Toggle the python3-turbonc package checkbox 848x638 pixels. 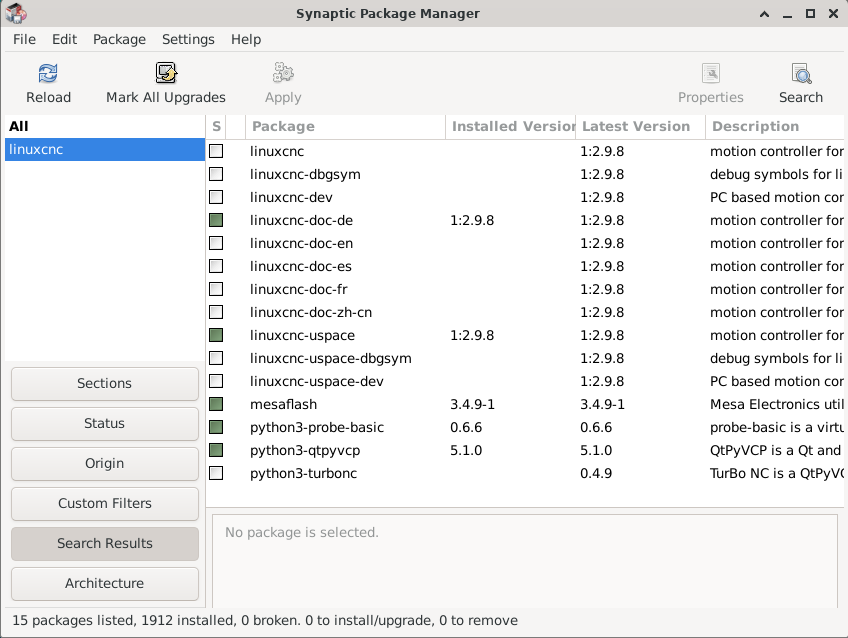[216, 473]
